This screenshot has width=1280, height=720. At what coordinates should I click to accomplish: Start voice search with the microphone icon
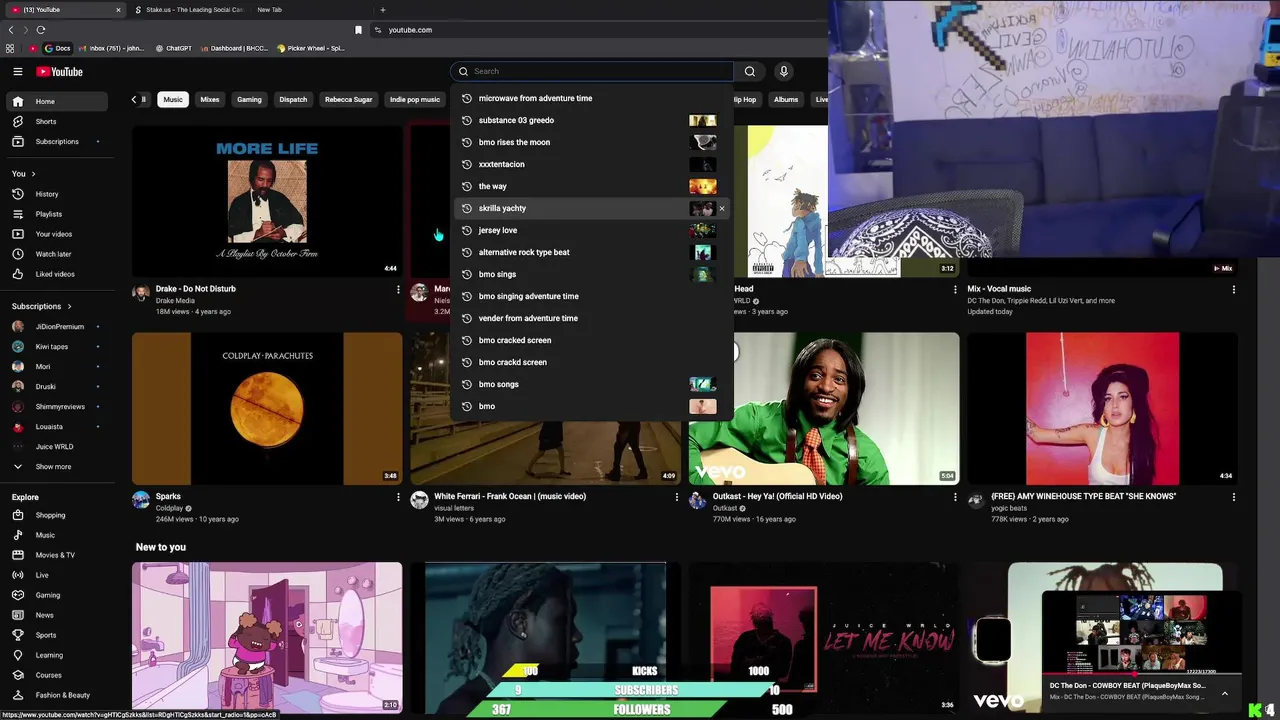pos(784,71)
